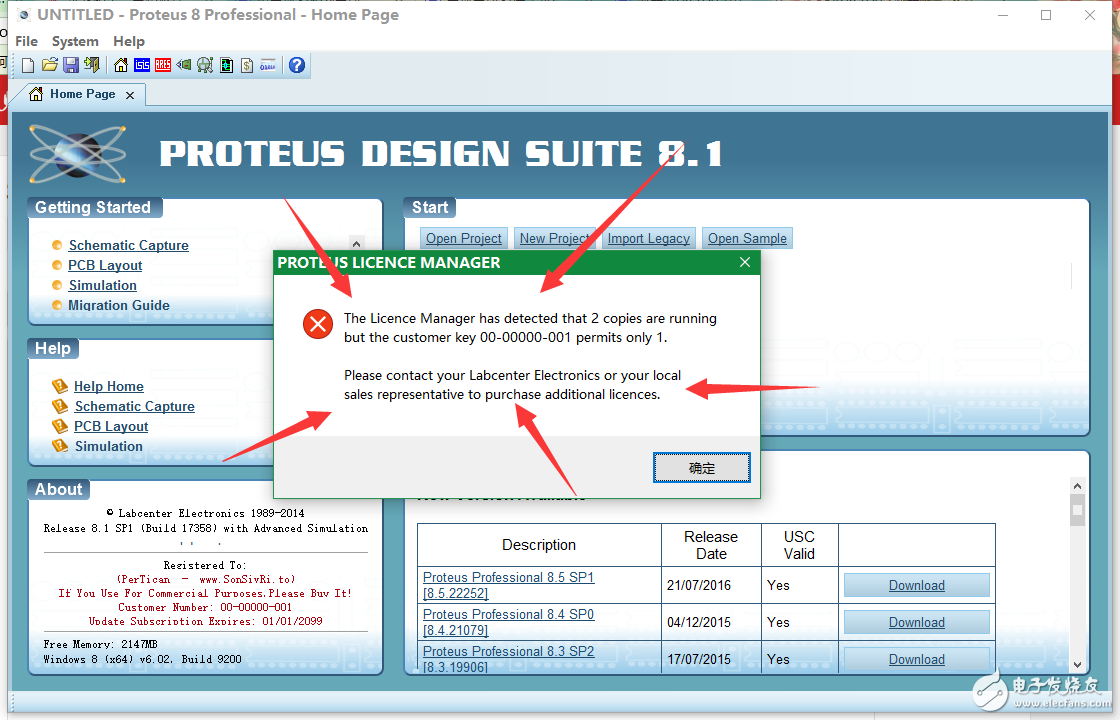Click the New Project toolbar icon

(x=28, y=66)
